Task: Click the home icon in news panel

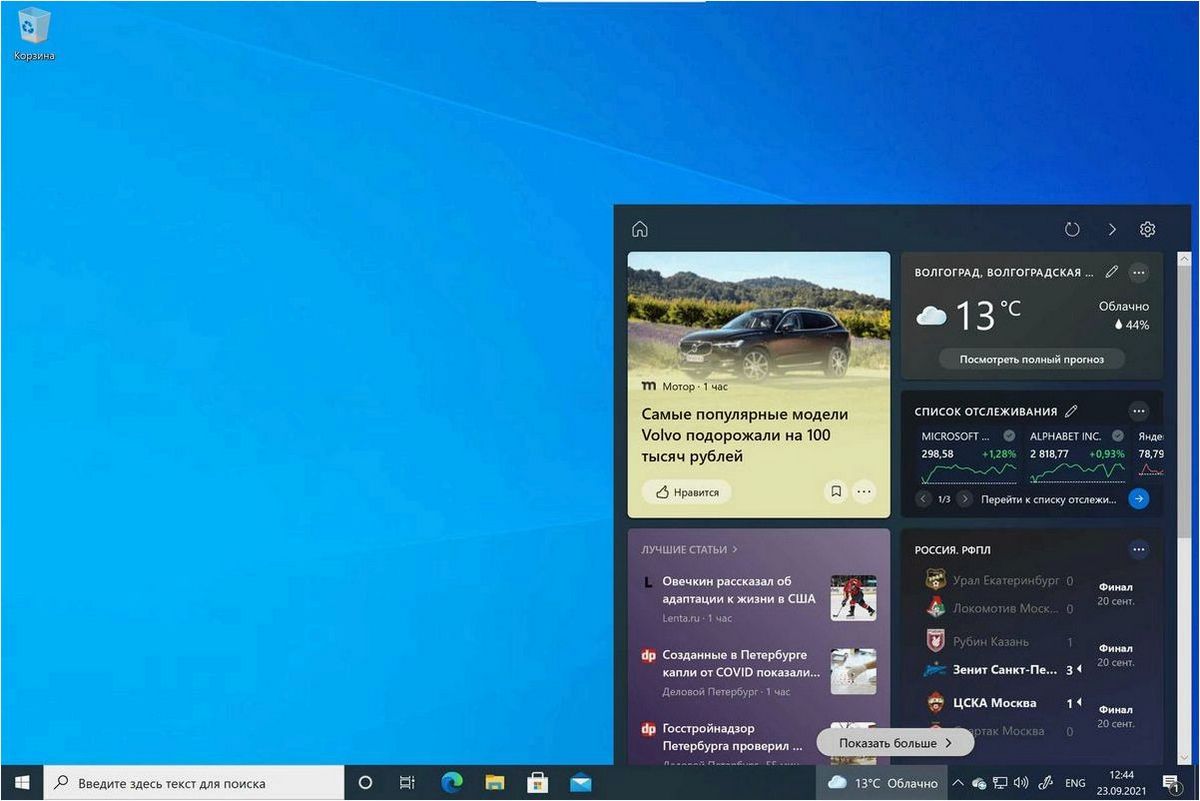Action: (640, 229)
